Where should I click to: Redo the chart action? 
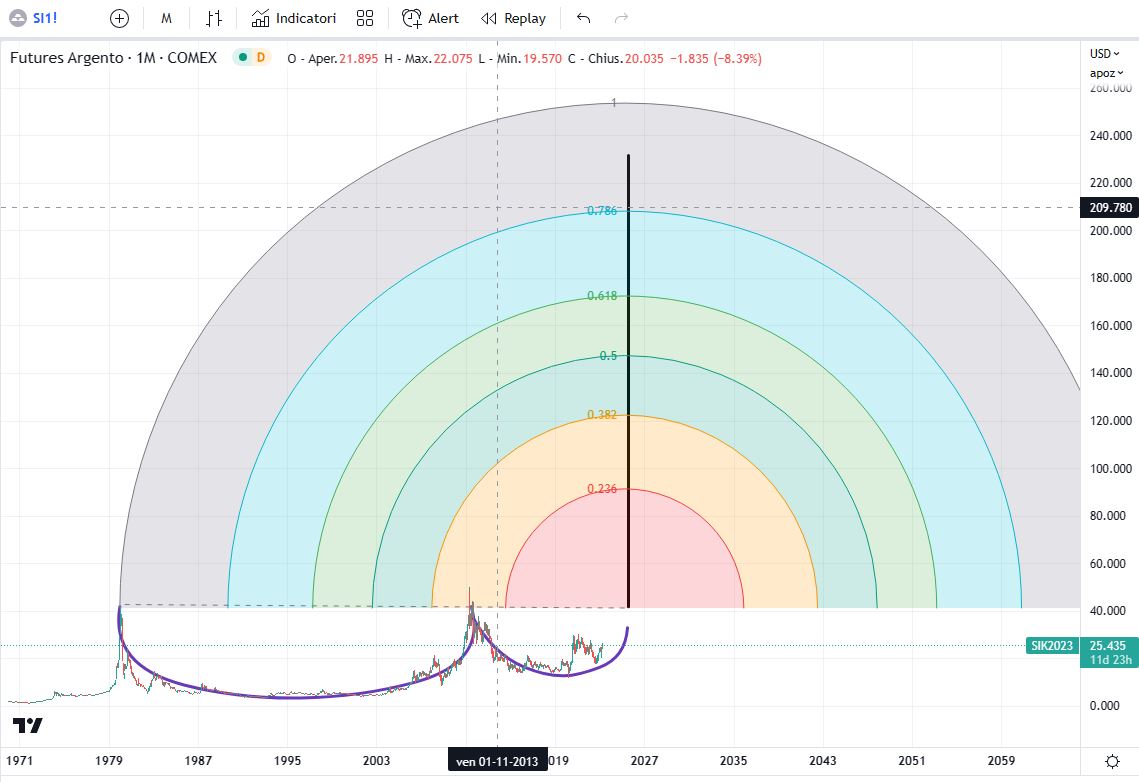[621, 18]
